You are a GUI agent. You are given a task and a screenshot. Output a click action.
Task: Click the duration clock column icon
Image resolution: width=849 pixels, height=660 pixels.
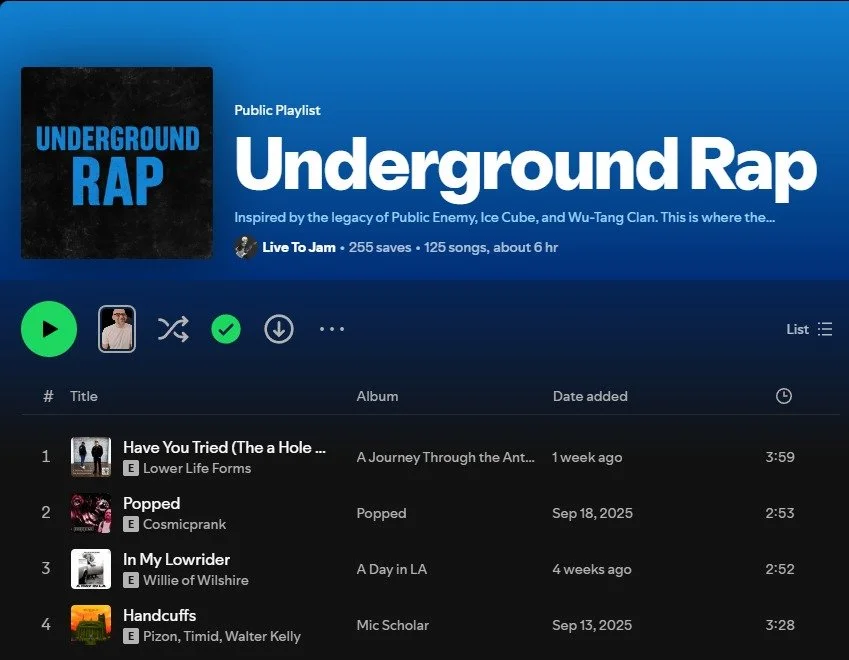pos(783,396)
